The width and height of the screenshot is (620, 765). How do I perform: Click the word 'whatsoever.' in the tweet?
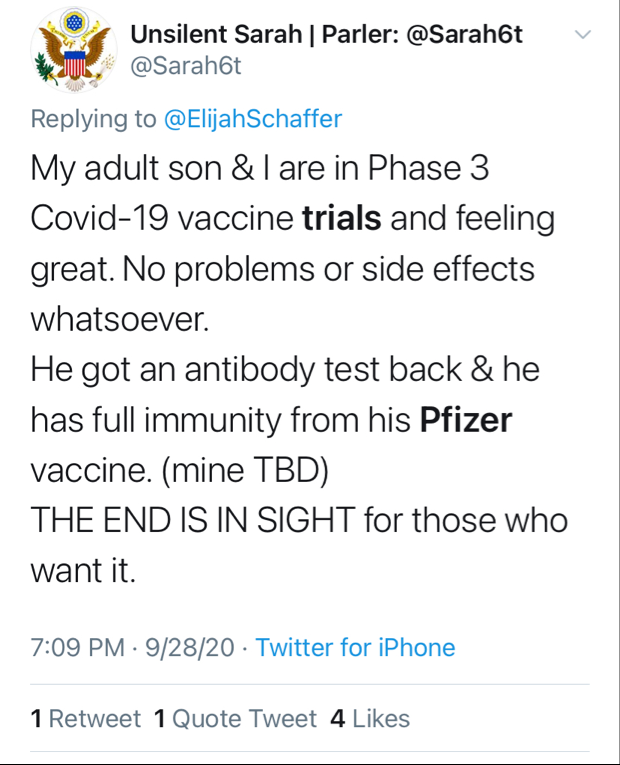pos(121,319)
